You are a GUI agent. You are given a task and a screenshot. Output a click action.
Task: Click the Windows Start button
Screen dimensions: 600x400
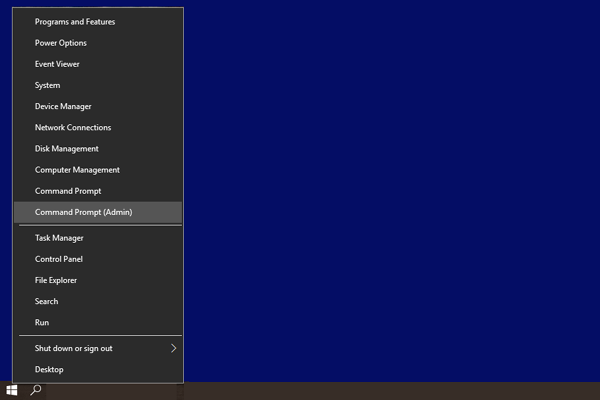pyautogui.click(x=12, y=391)
